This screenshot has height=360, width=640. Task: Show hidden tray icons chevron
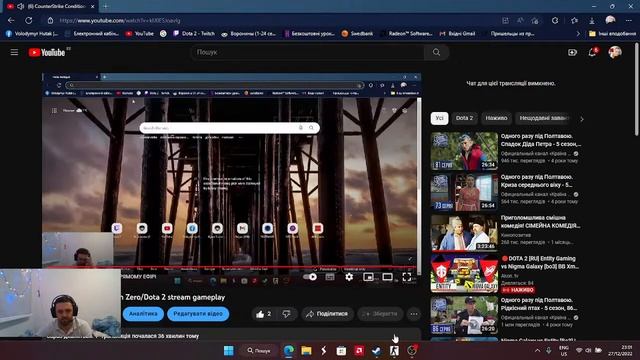[x=537, y=350]
